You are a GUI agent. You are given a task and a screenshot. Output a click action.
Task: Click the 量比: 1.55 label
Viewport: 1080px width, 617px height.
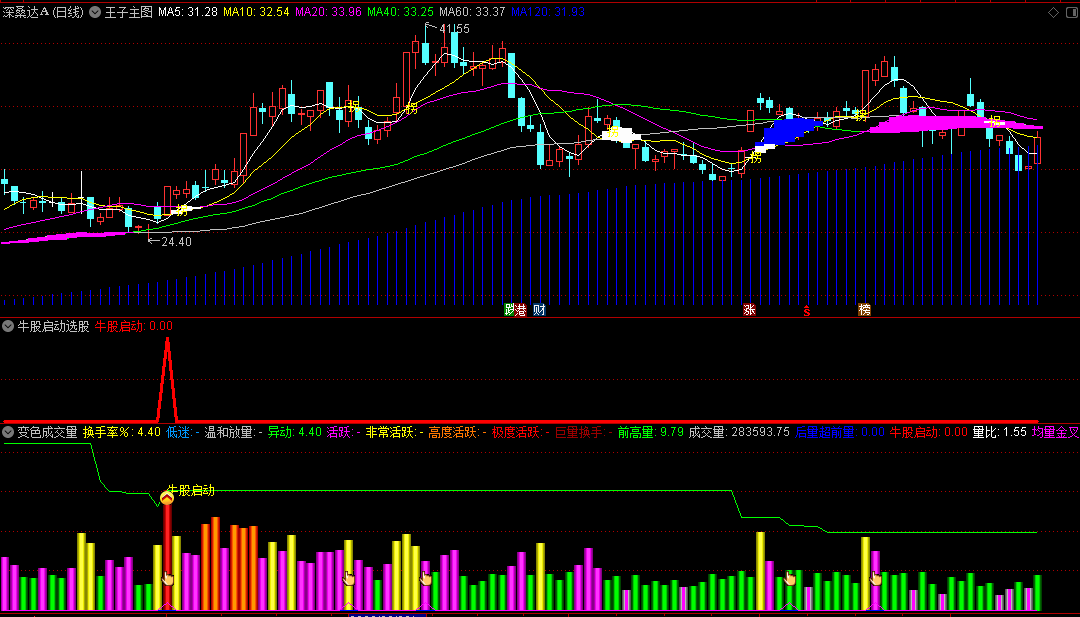(999, 432)
